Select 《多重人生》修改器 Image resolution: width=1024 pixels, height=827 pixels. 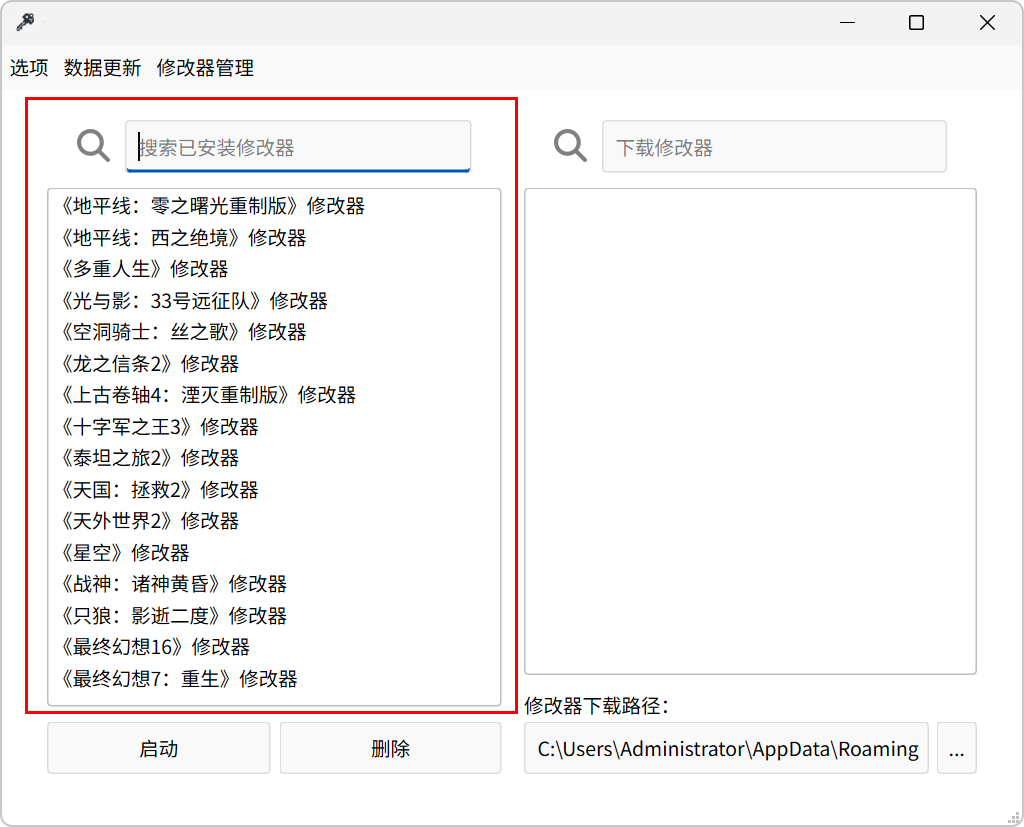(x=274, y=269)
